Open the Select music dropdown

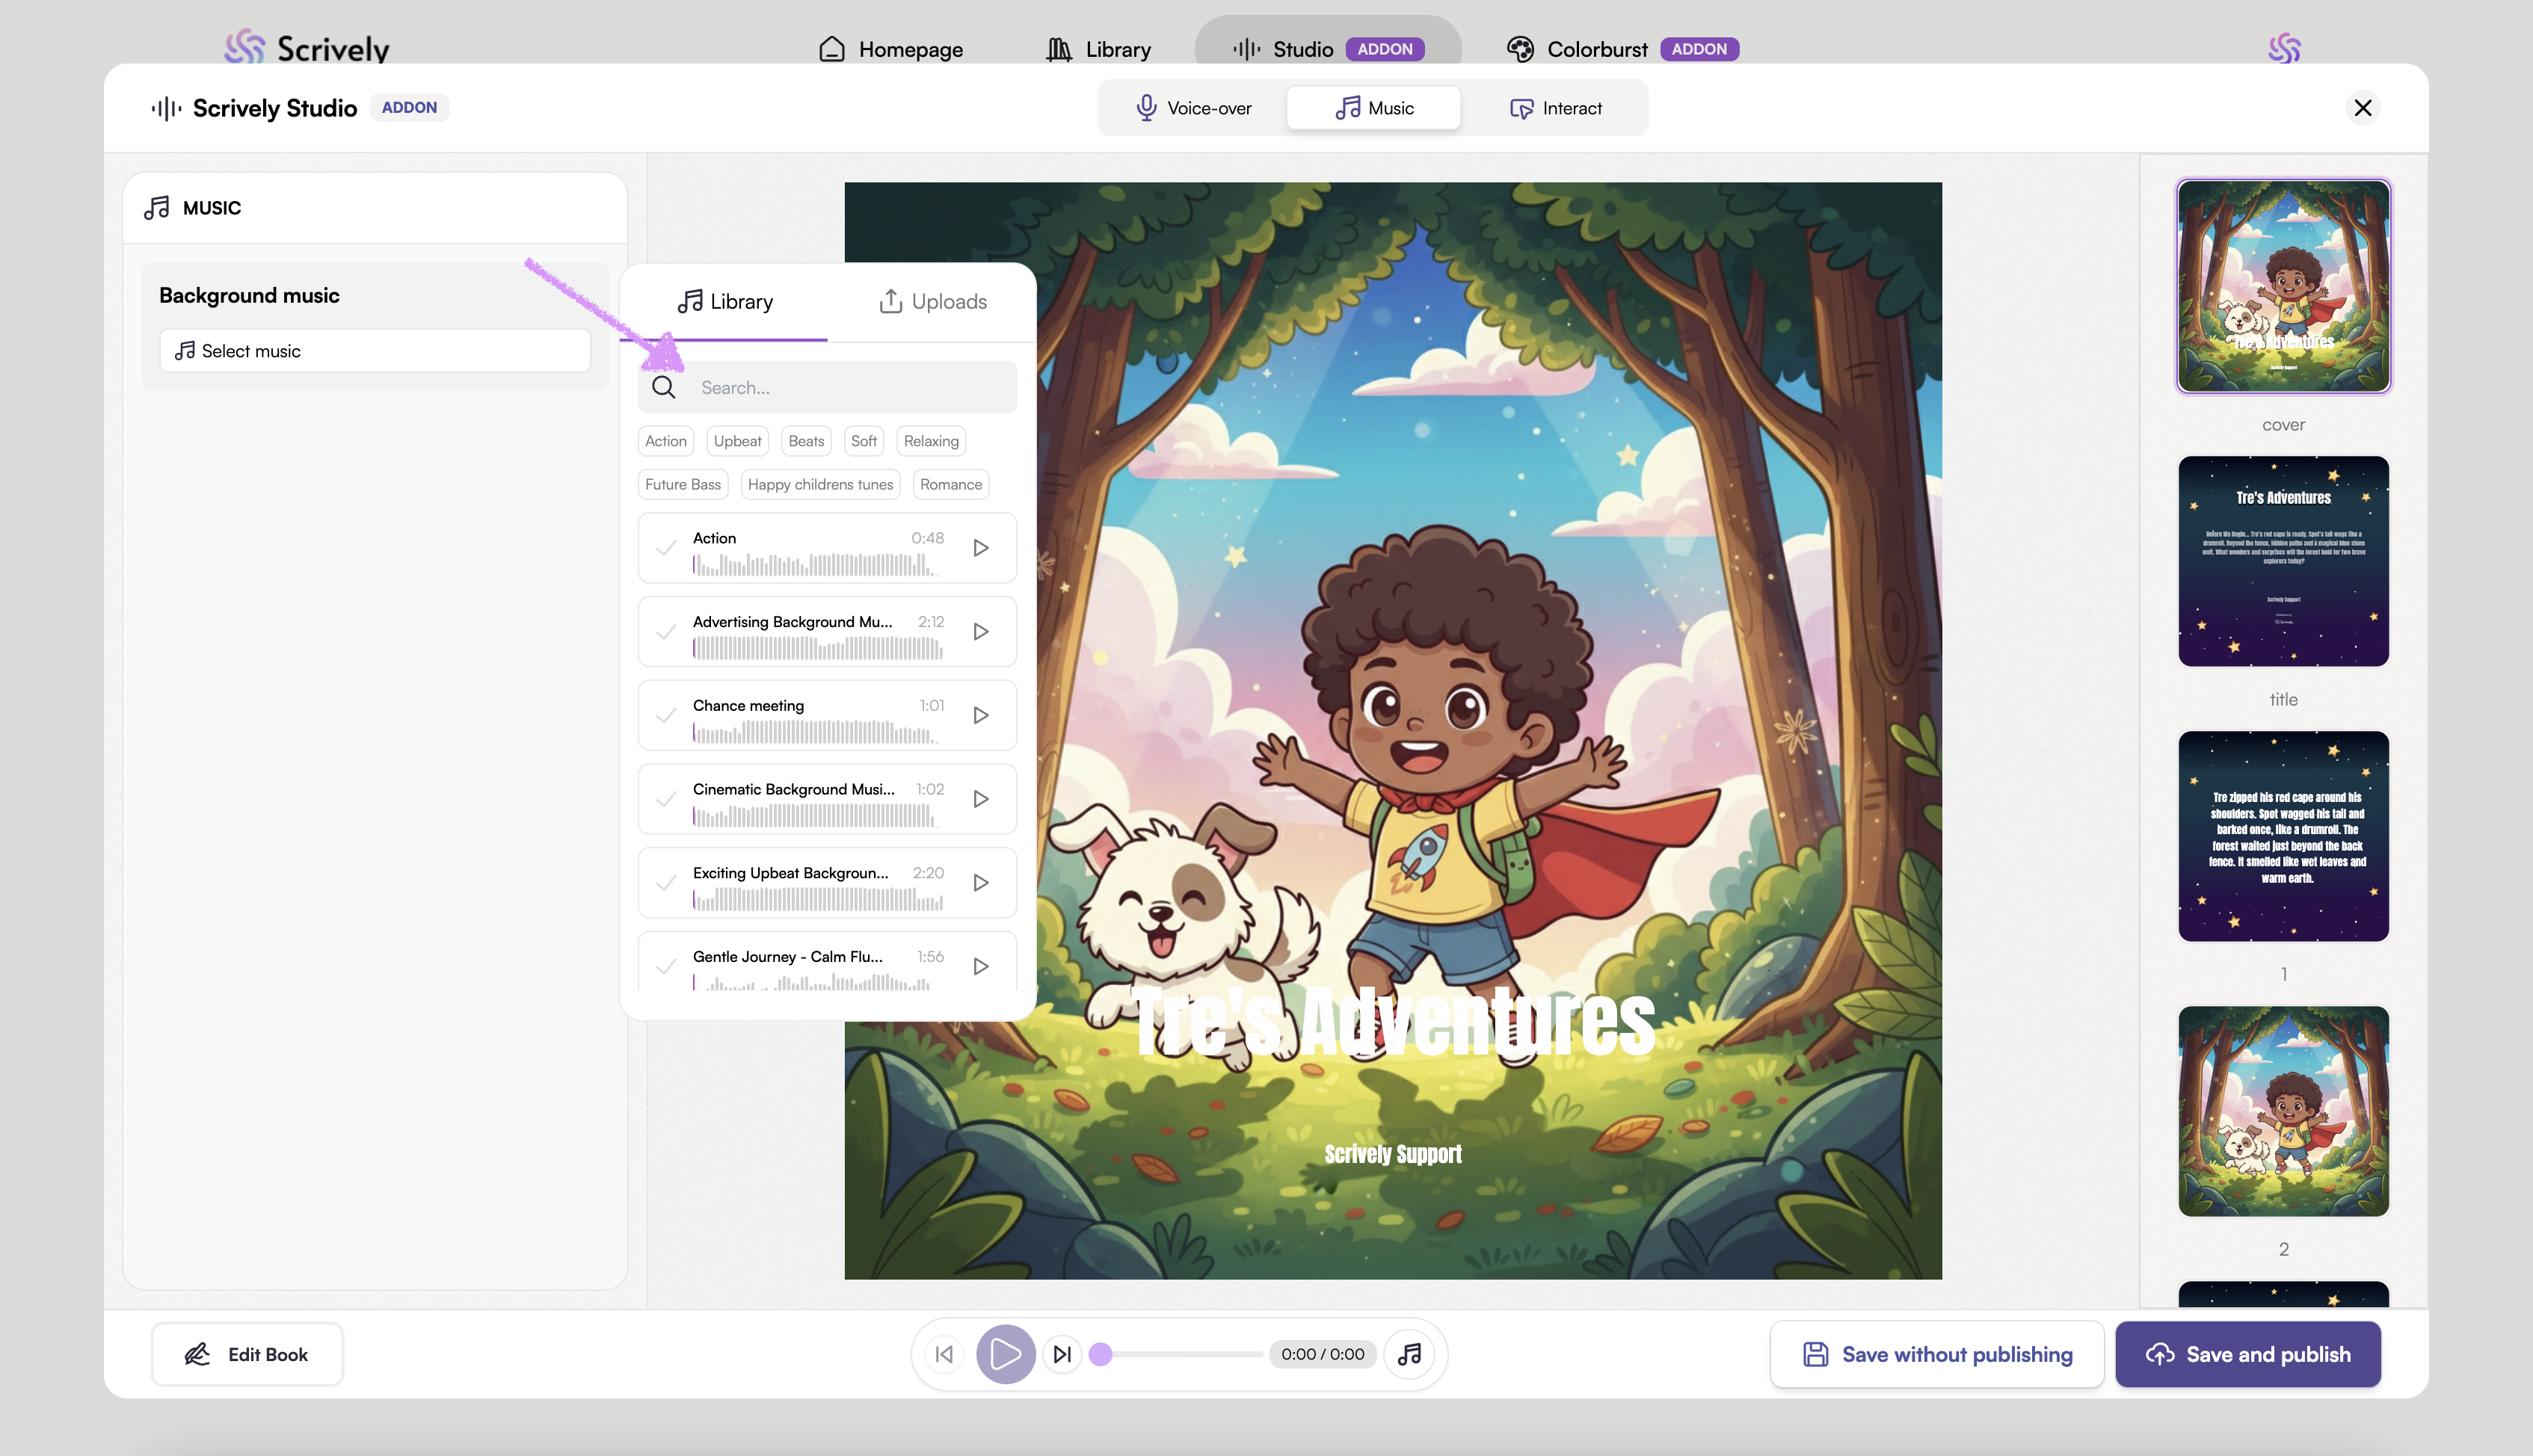[375, 351]
